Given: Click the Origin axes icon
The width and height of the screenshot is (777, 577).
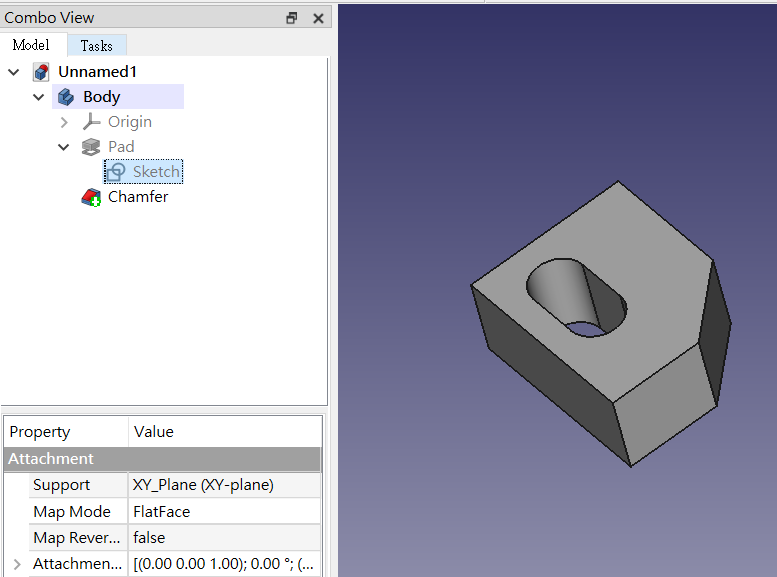Looking at the screenshot, I should point(91,121).
